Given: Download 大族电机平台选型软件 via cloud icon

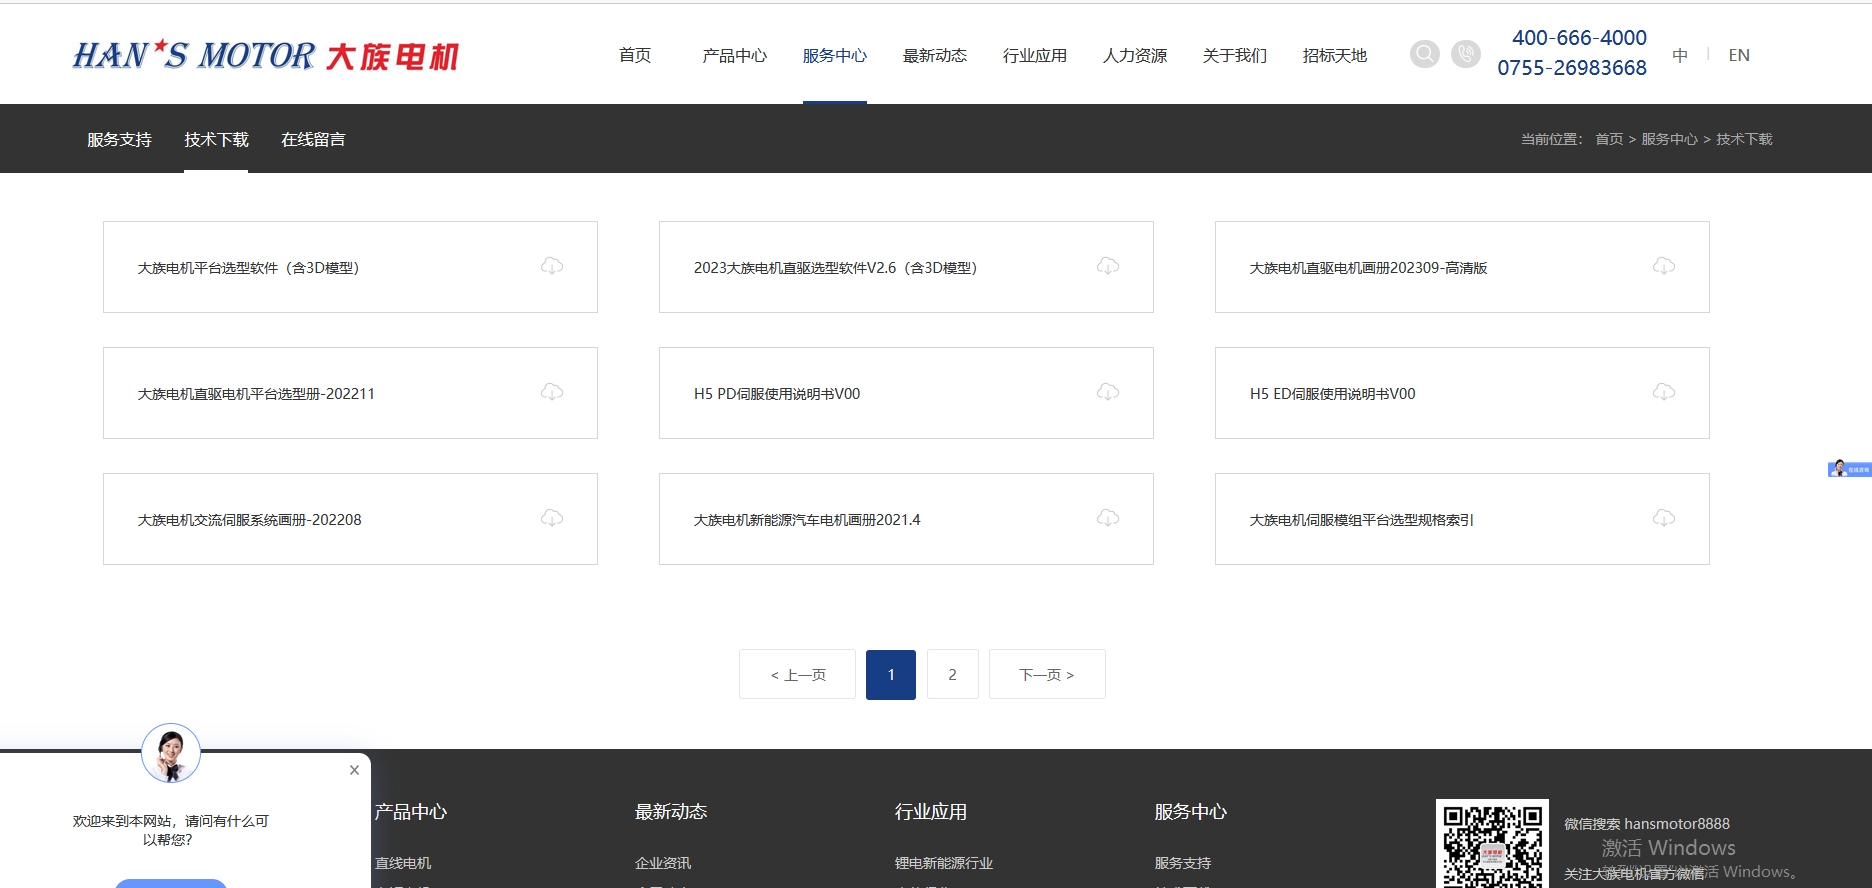Looking at the screenshot, I should tap(552, 266).
